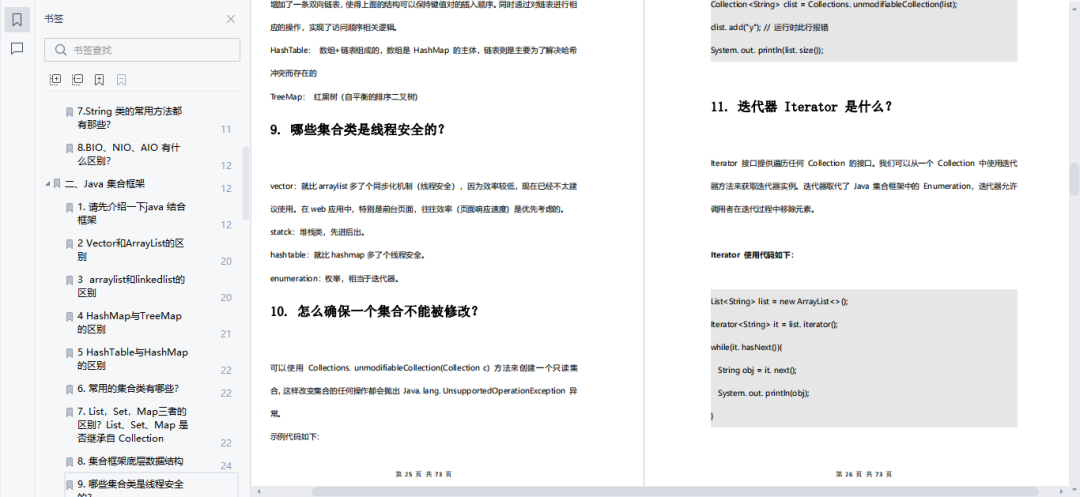The image size is (1080, 497).
Task: Click page number 24 beside 8. 集合框架底层数据结构
Action: pos(226,465)
